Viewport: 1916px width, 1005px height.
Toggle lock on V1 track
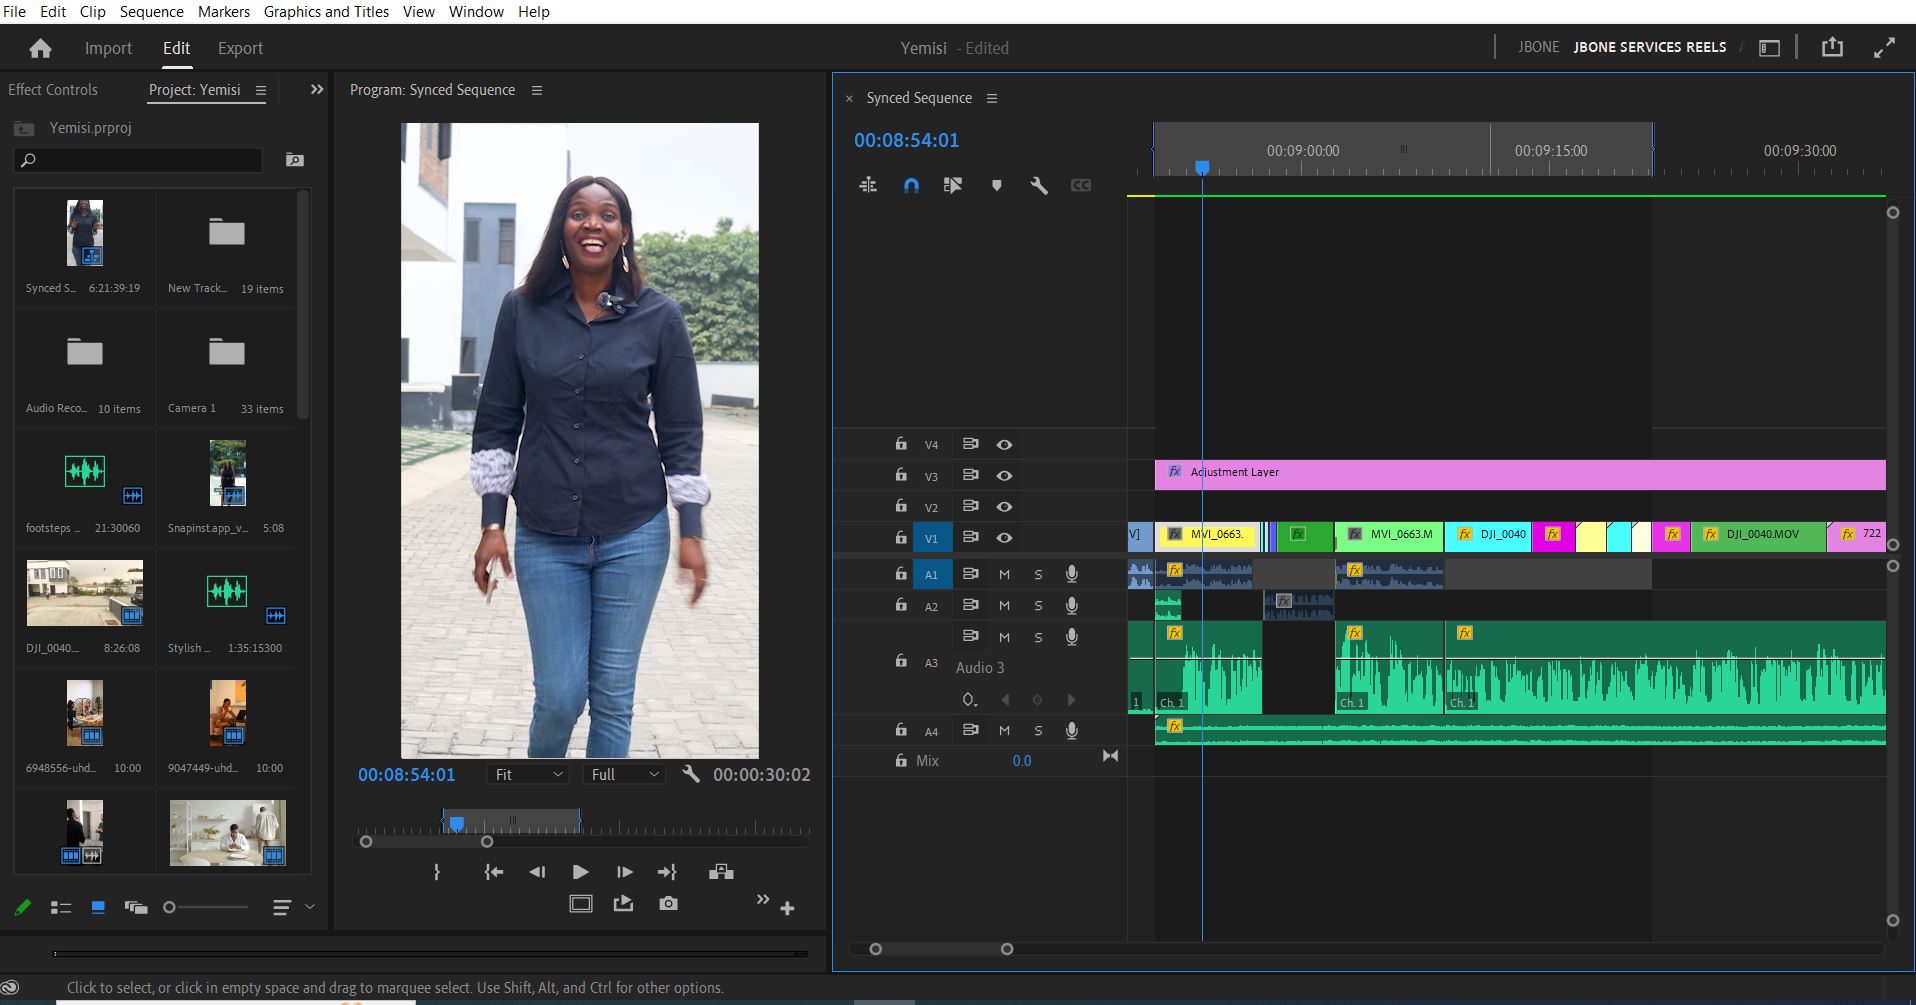coord(901,537)
